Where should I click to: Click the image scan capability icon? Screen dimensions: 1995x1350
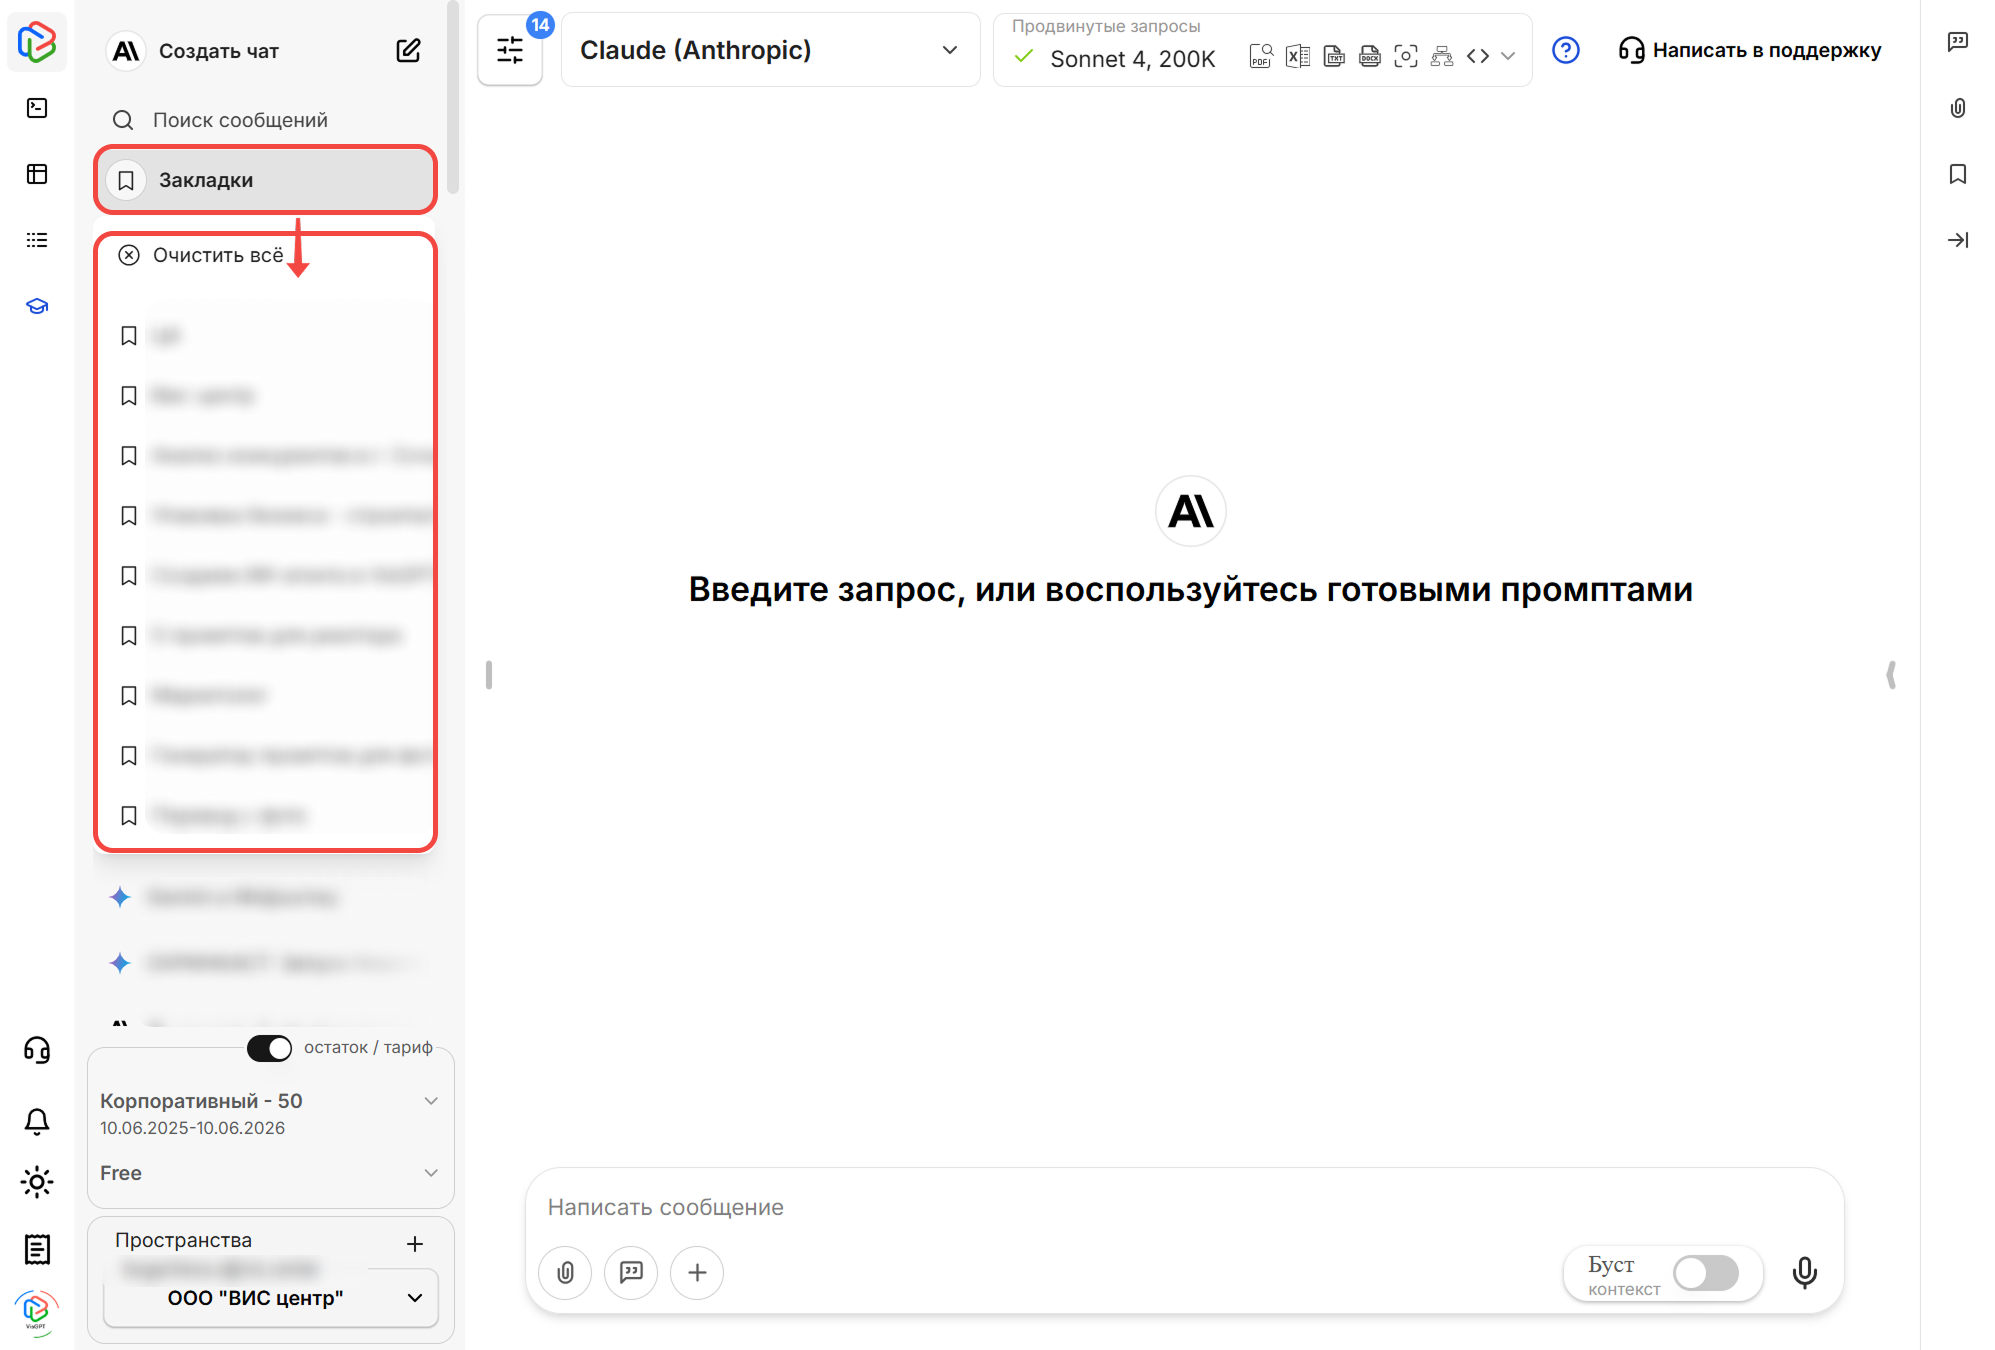(x=1406, y=56)
